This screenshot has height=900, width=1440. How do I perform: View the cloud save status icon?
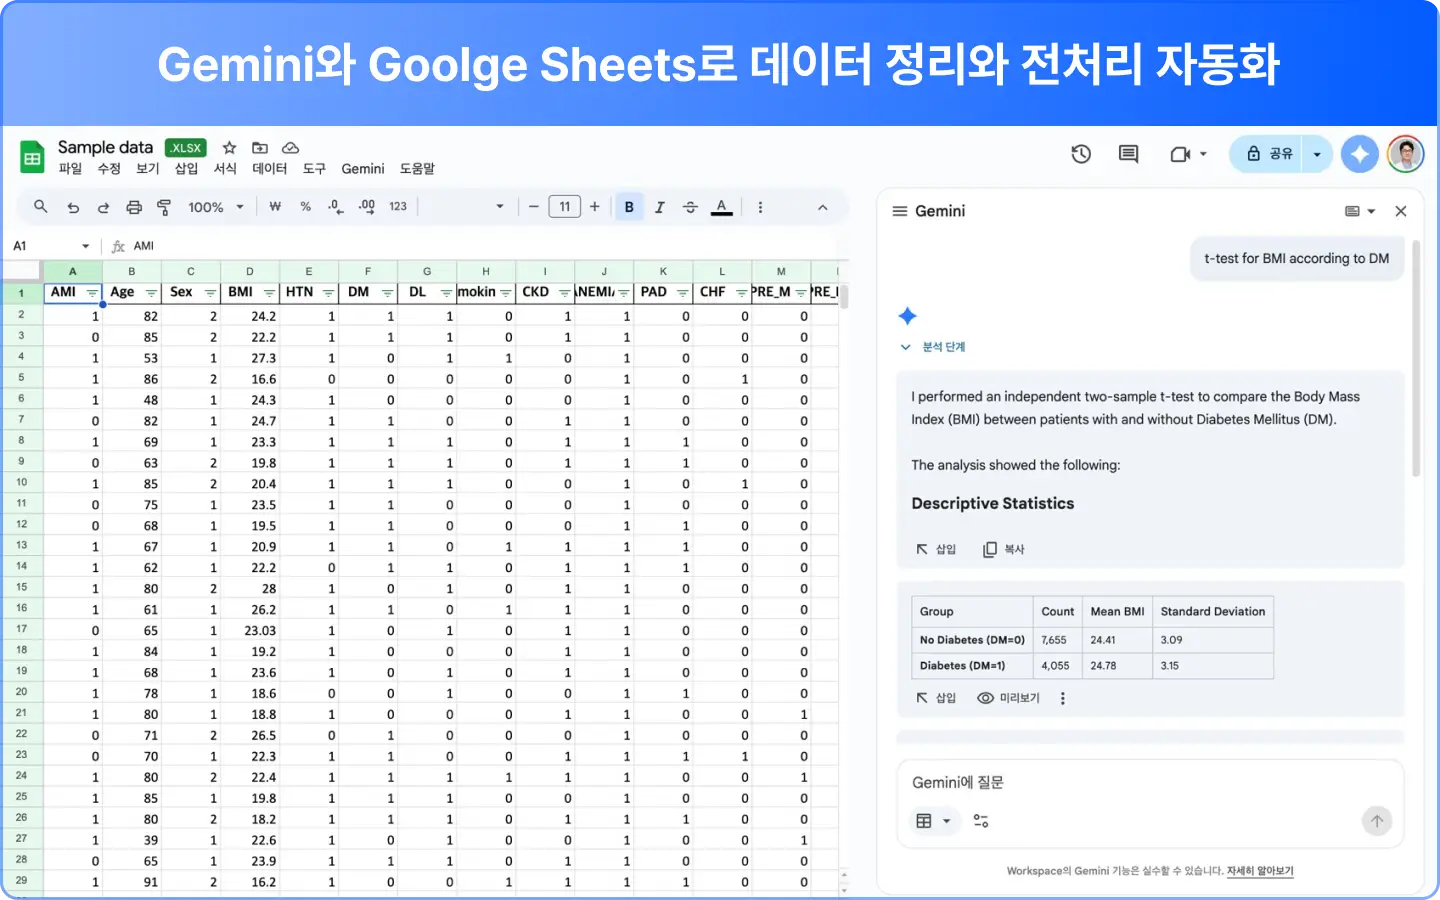pyautogui.click(x=290, y=147)
